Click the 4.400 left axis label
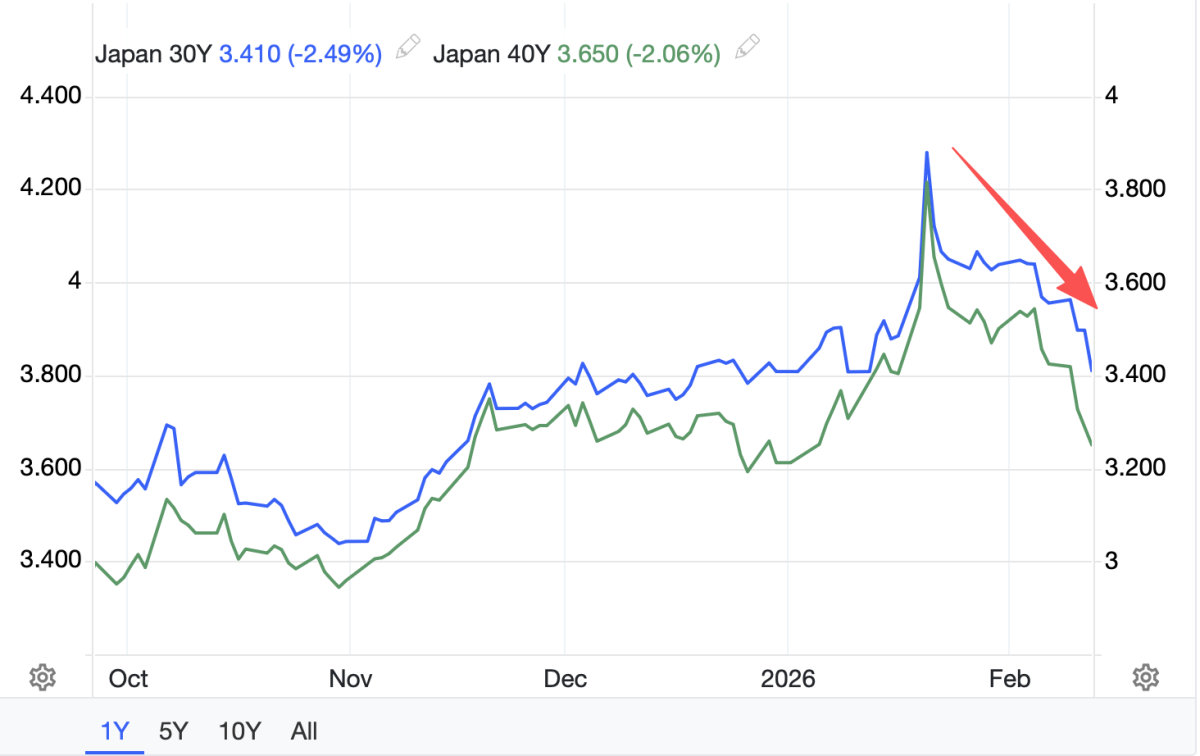This screenshot has width=1200, height=756. [x=50, y=97]
